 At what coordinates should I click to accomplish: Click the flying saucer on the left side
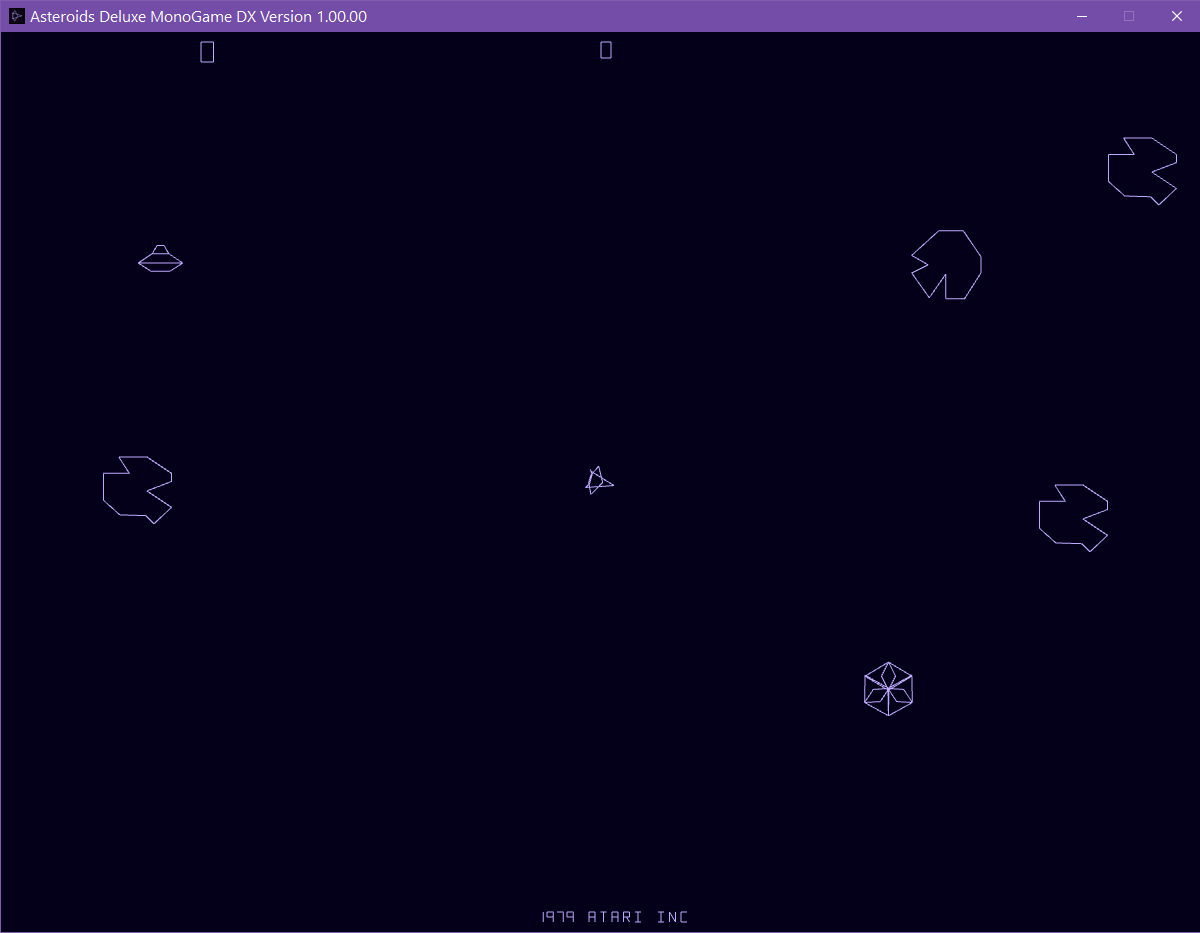tap(160, 259)
